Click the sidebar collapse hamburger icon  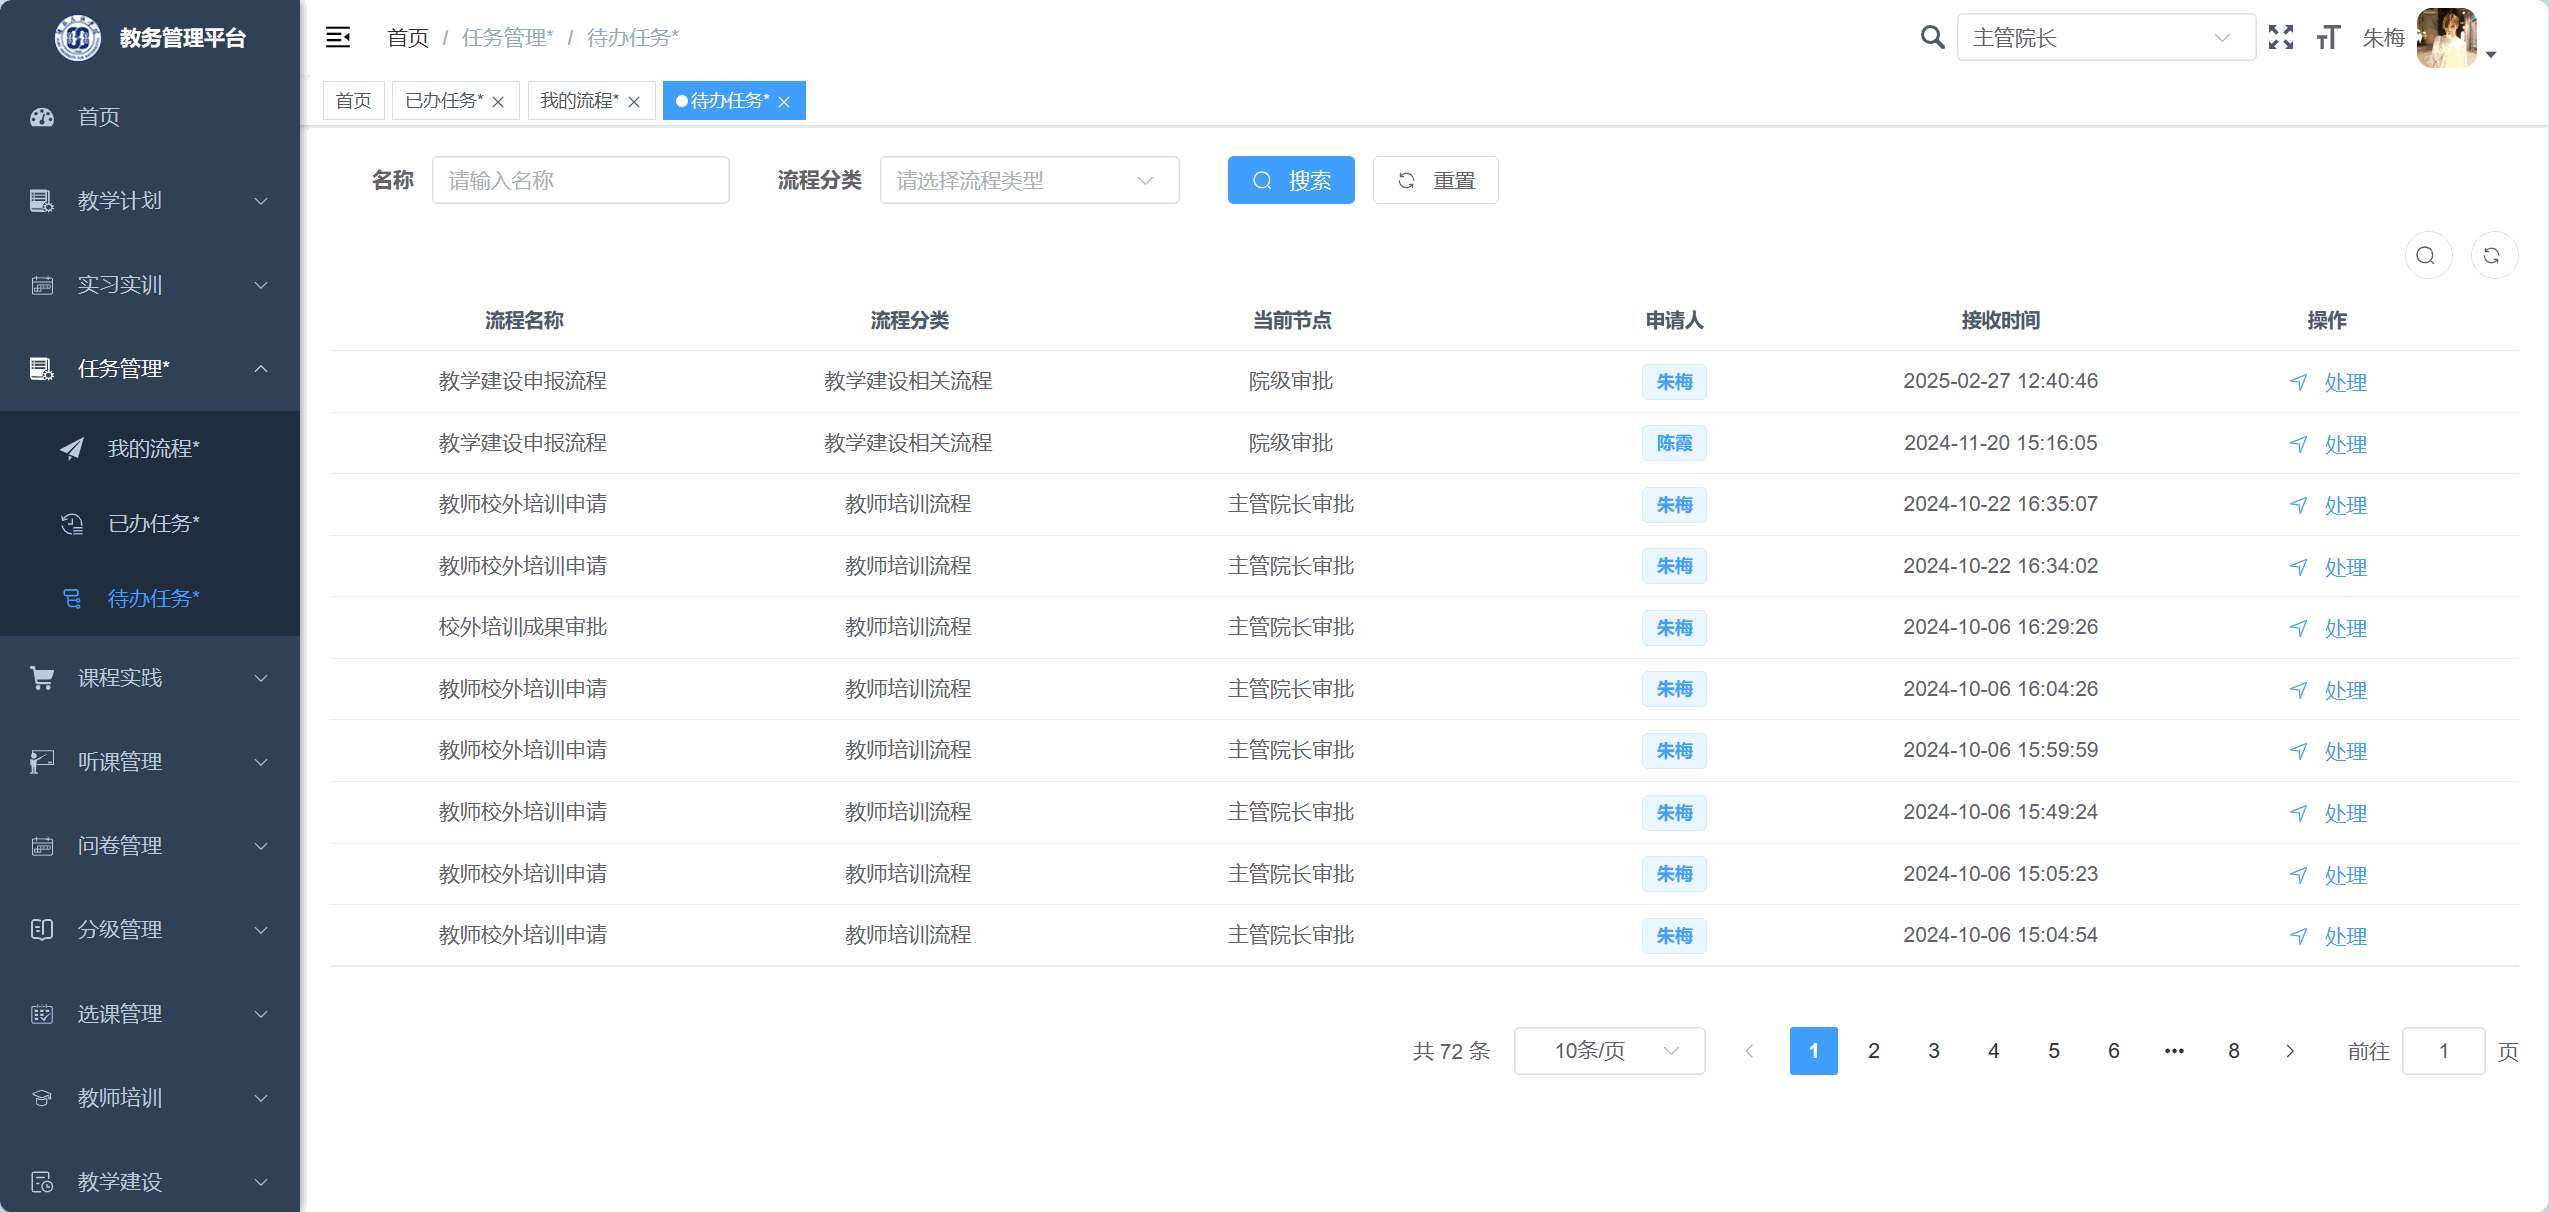click(x=338, y=38)
